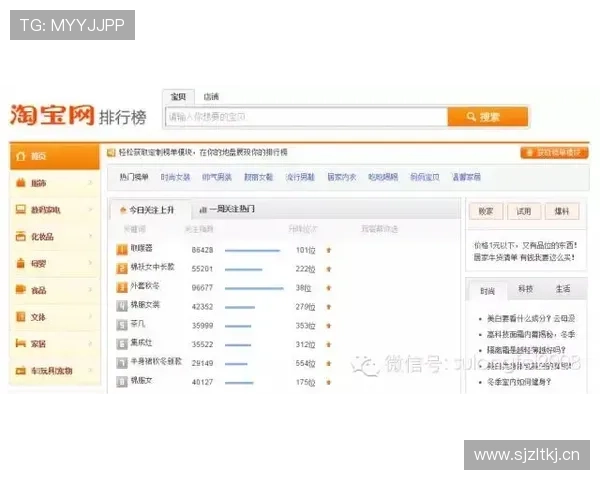Click the rank 7 badge beside 半身裙
This screenshot has height=480, width=600.
pos(122,363)
